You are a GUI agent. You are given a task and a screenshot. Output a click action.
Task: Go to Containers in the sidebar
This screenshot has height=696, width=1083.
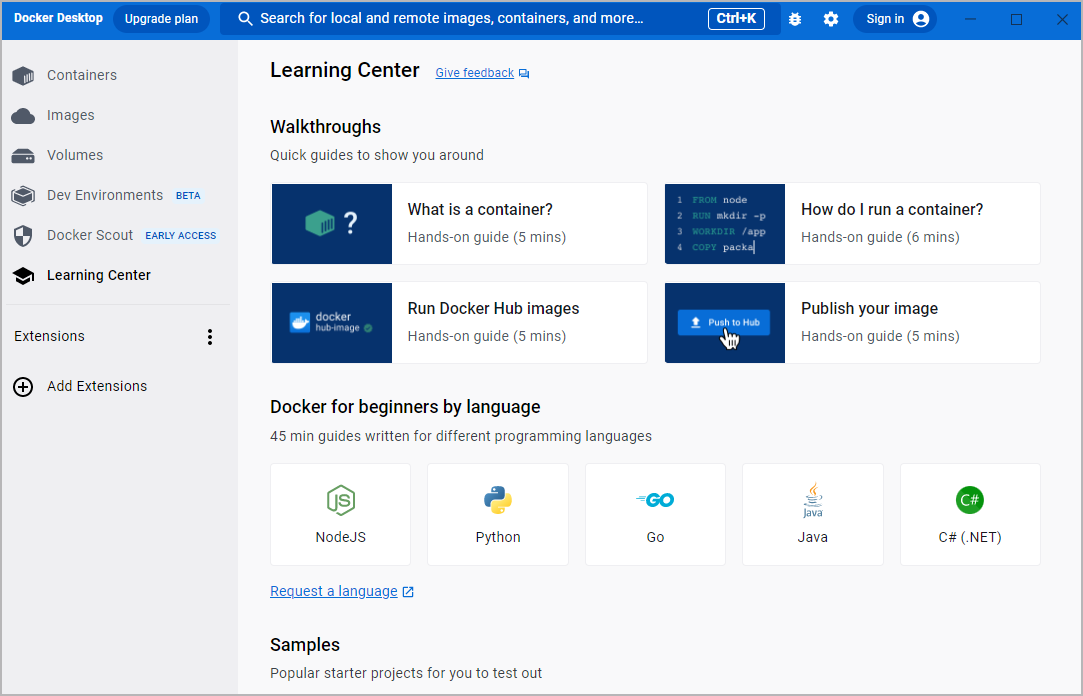[x=82, y=75]
